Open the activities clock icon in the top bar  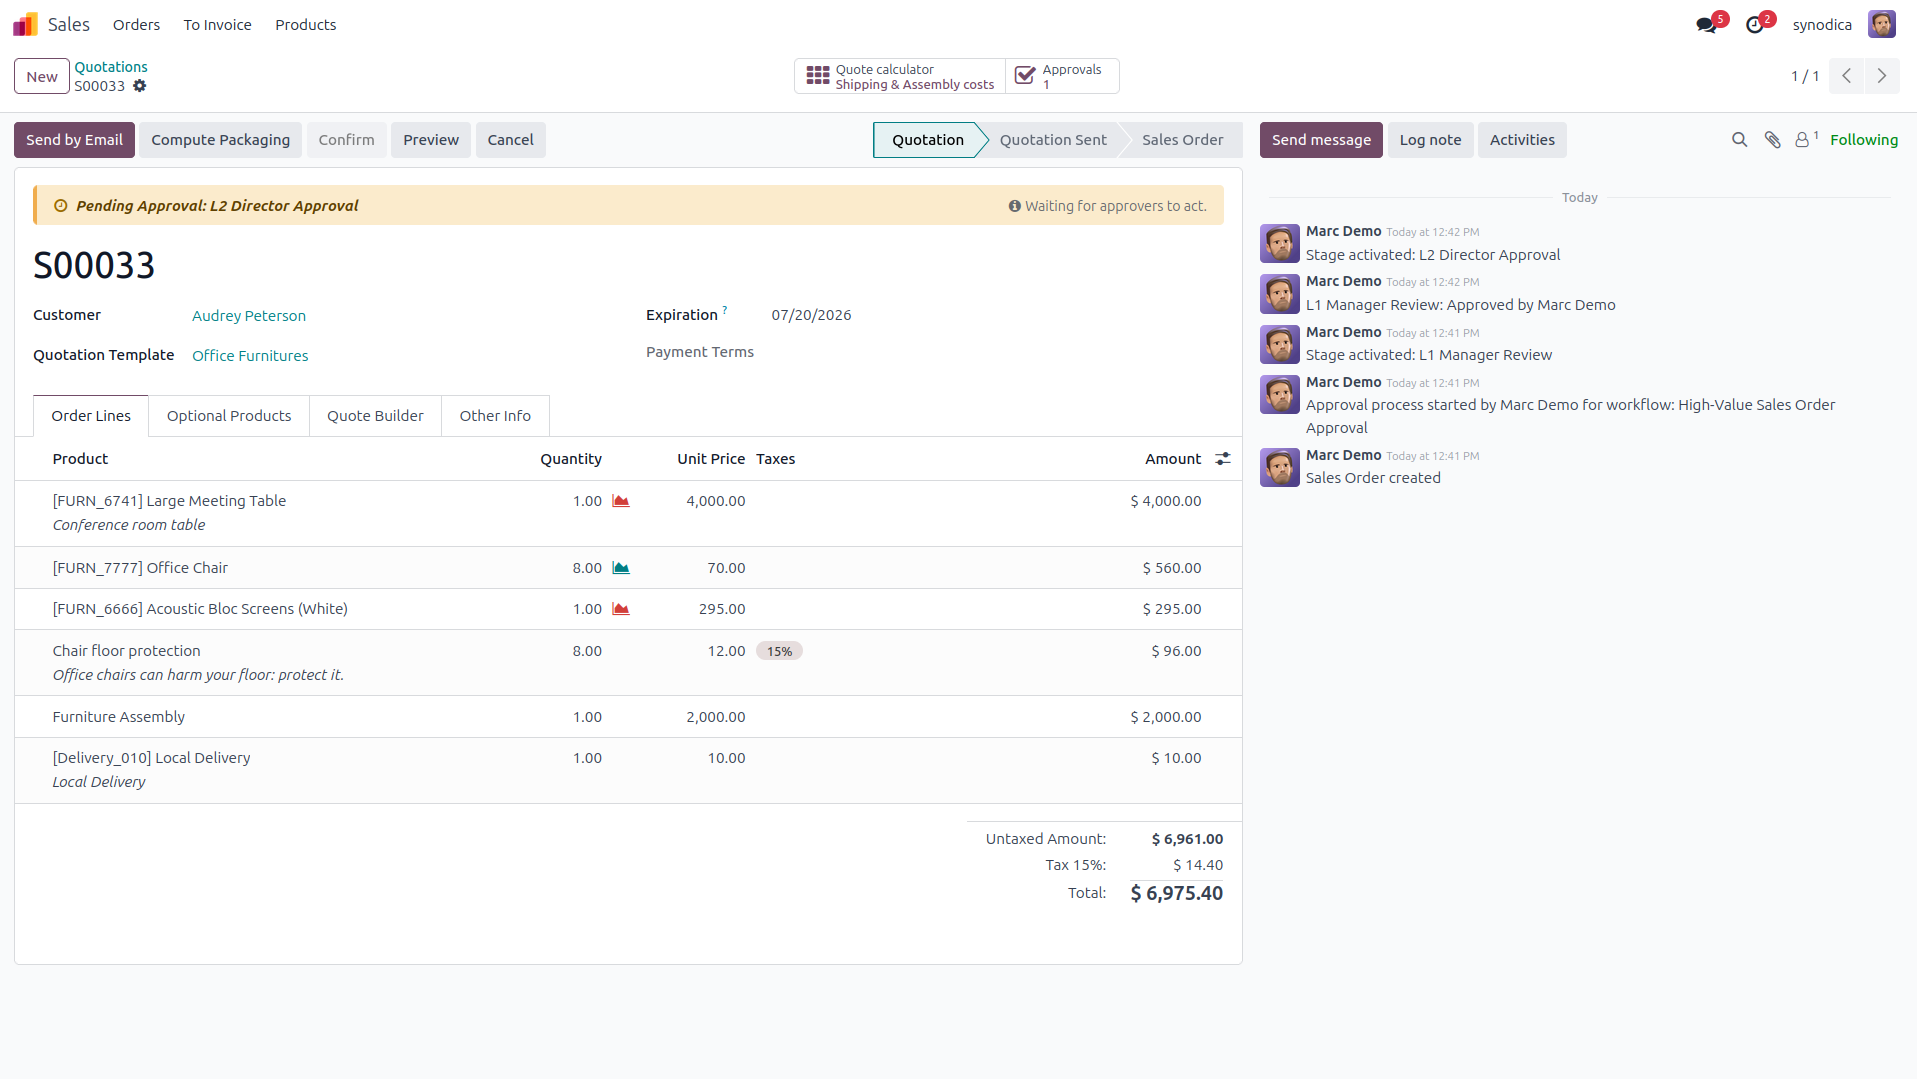1755,25
